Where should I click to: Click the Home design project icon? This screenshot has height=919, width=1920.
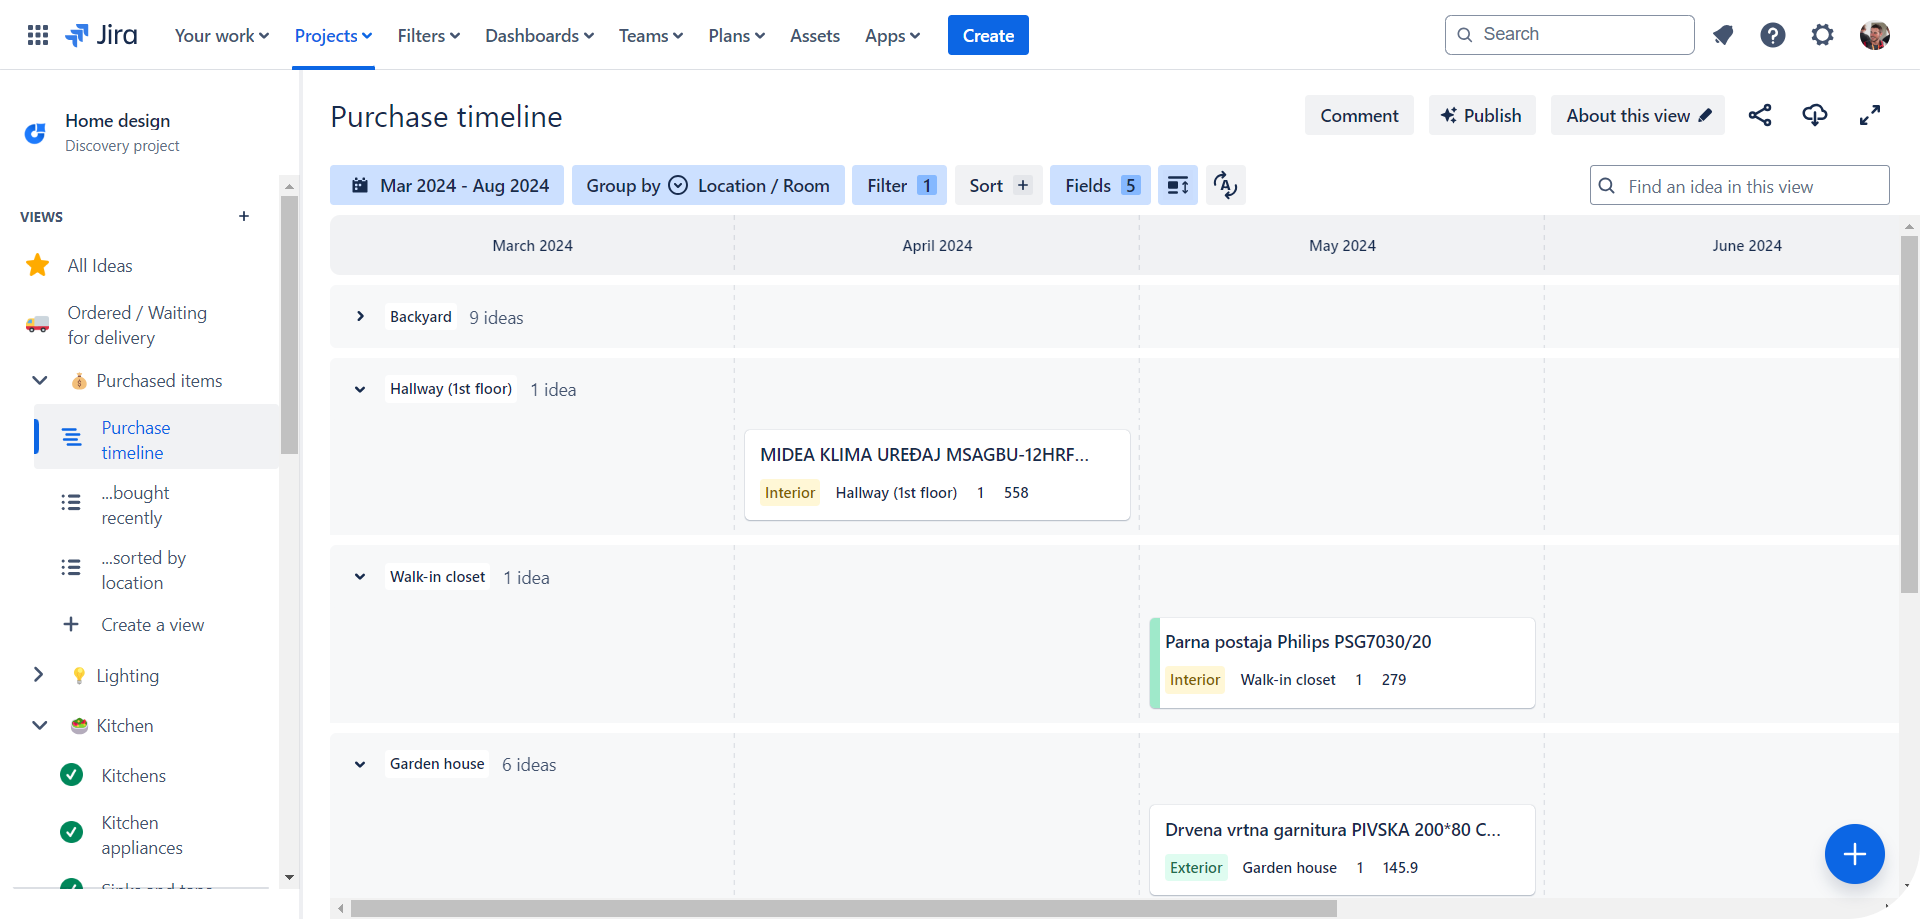coord(35,132)
